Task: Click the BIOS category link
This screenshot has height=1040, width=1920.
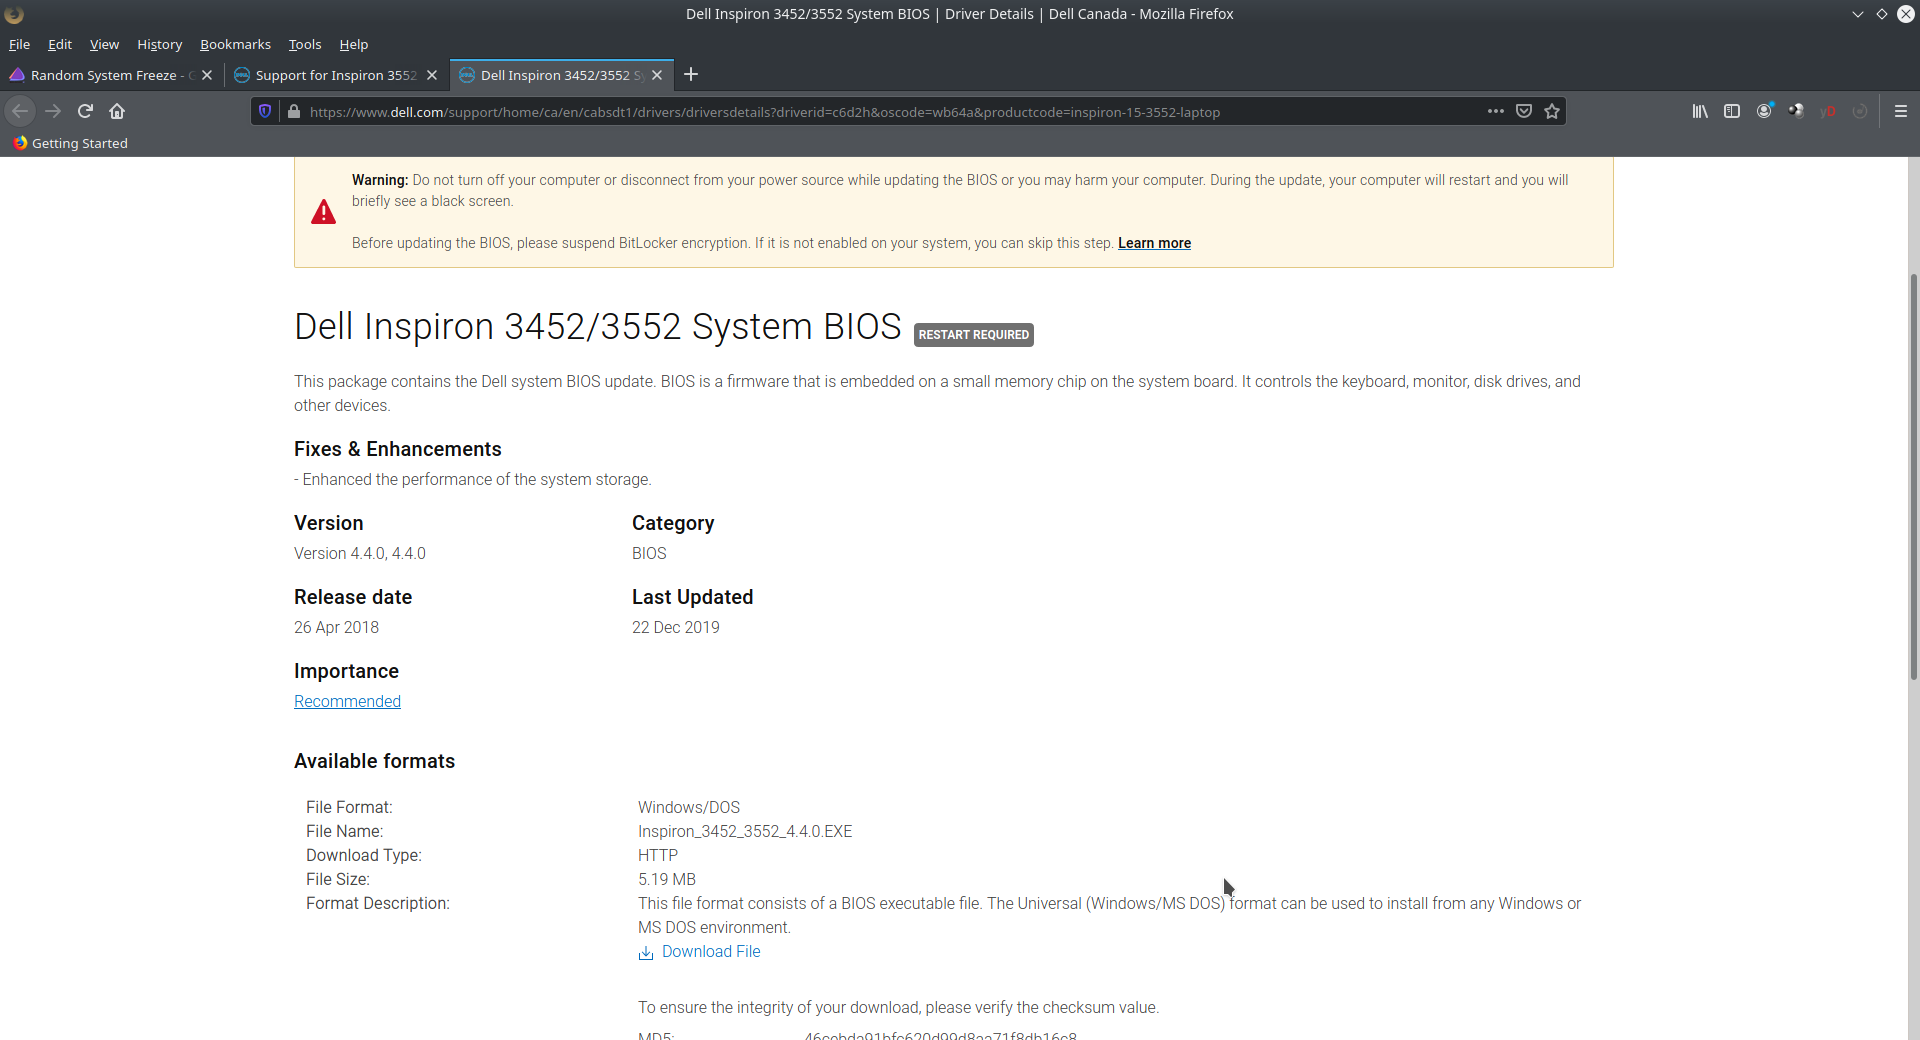Action: pos(649,553)
